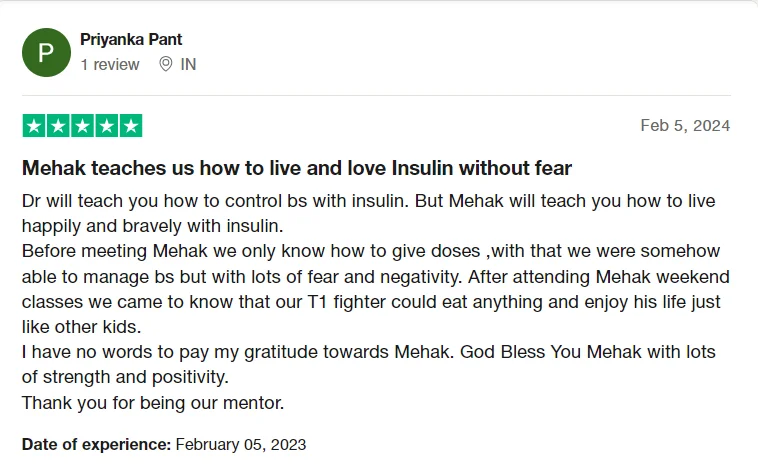The width and height of the screenshot is (758, 466).
Task: Click the "February 05, 2023" experience date
Action: (x=242, y=444)
